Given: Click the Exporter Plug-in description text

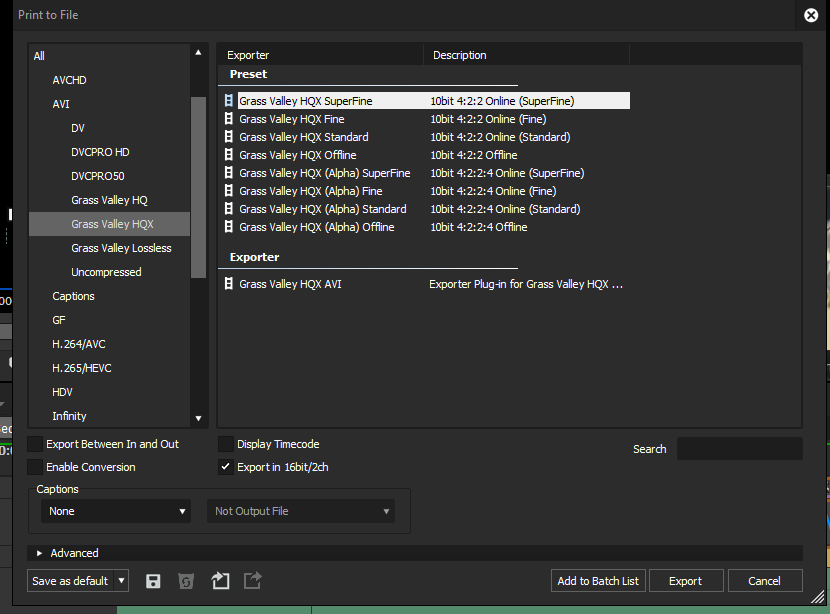Looking at the screenshot, I should (x=526, y=284).
